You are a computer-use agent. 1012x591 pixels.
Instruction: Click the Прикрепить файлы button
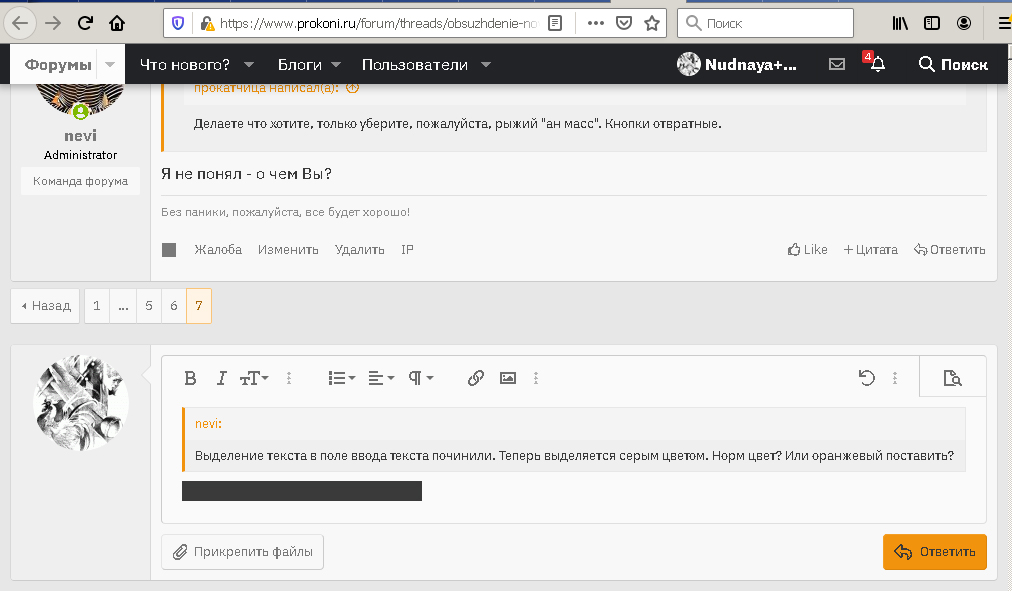pos(242,551)
